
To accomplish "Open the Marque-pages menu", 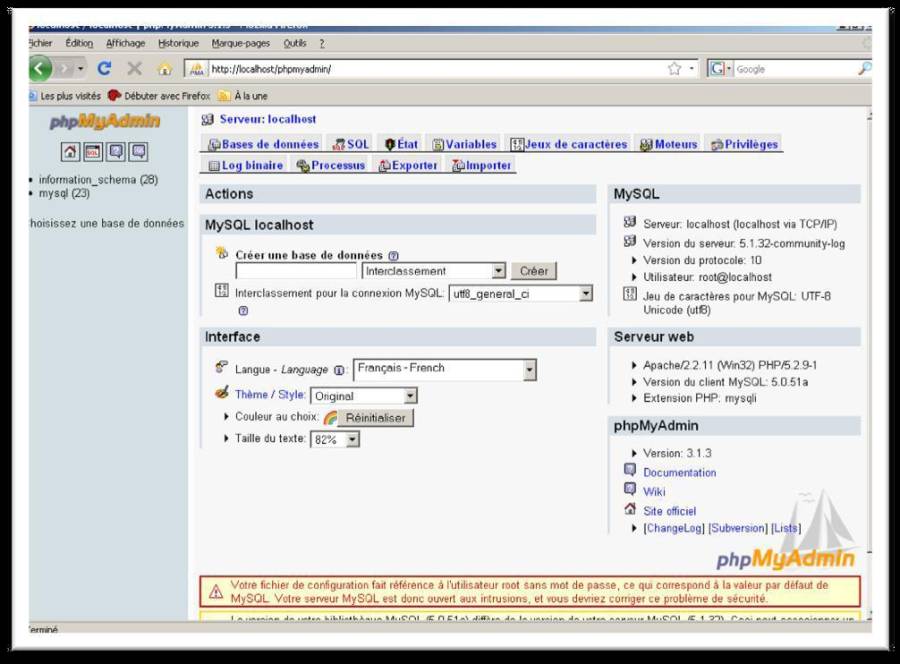I will [240, 43].
